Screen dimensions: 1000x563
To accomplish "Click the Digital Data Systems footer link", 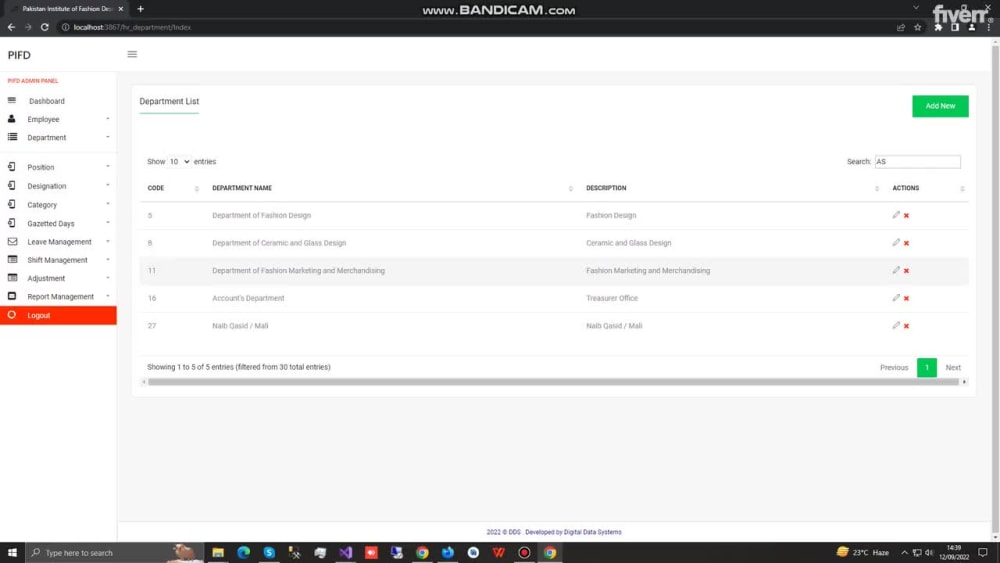I will [x=592, y=532].
